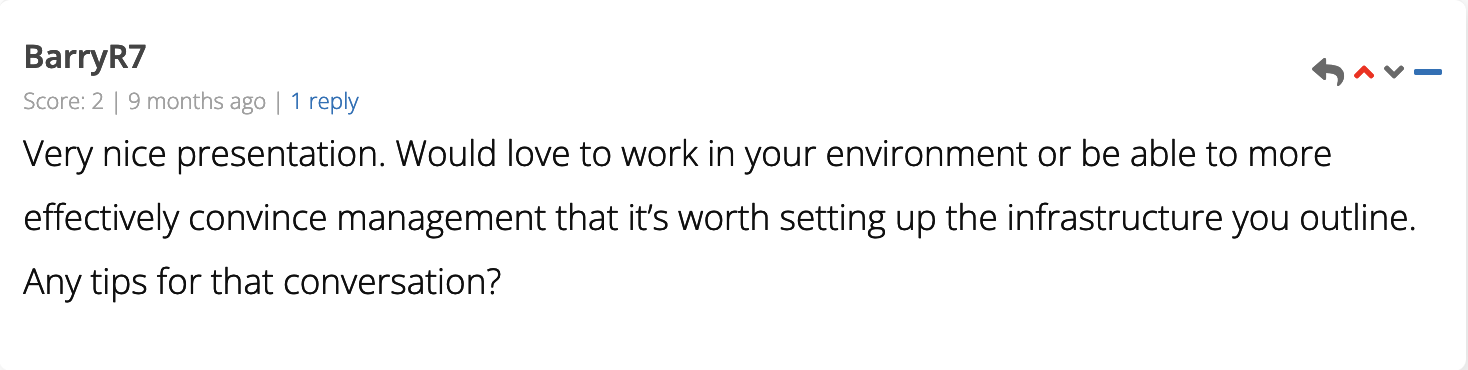The image size is (1468, 370).
Task: Click the curved reply arrow beside vote arrows
Action: [x=1328, y=72]
